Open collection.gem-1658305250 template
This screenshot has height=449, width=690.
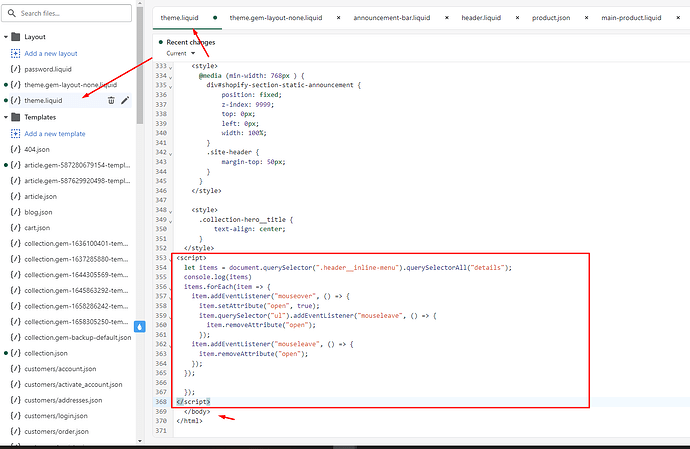(76, 322)
